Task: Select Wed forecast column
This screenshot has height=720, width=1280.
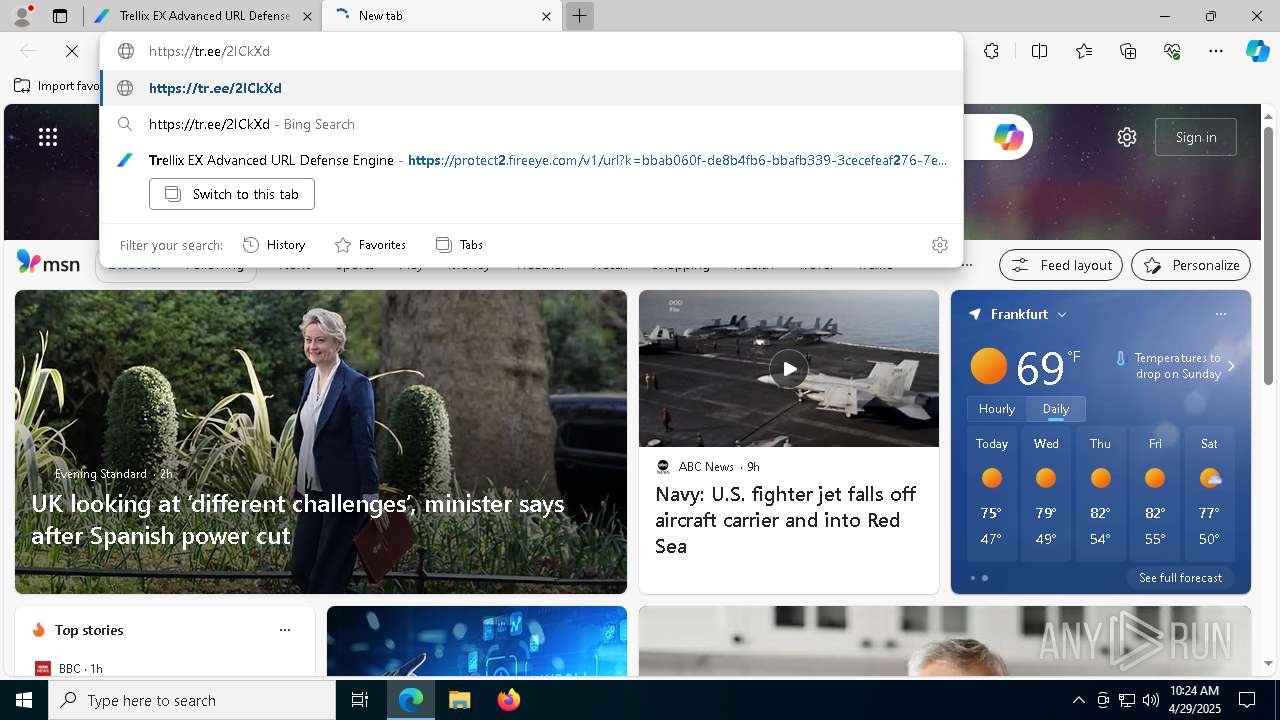Action: pyautogui.click(x=1046, y=495)
